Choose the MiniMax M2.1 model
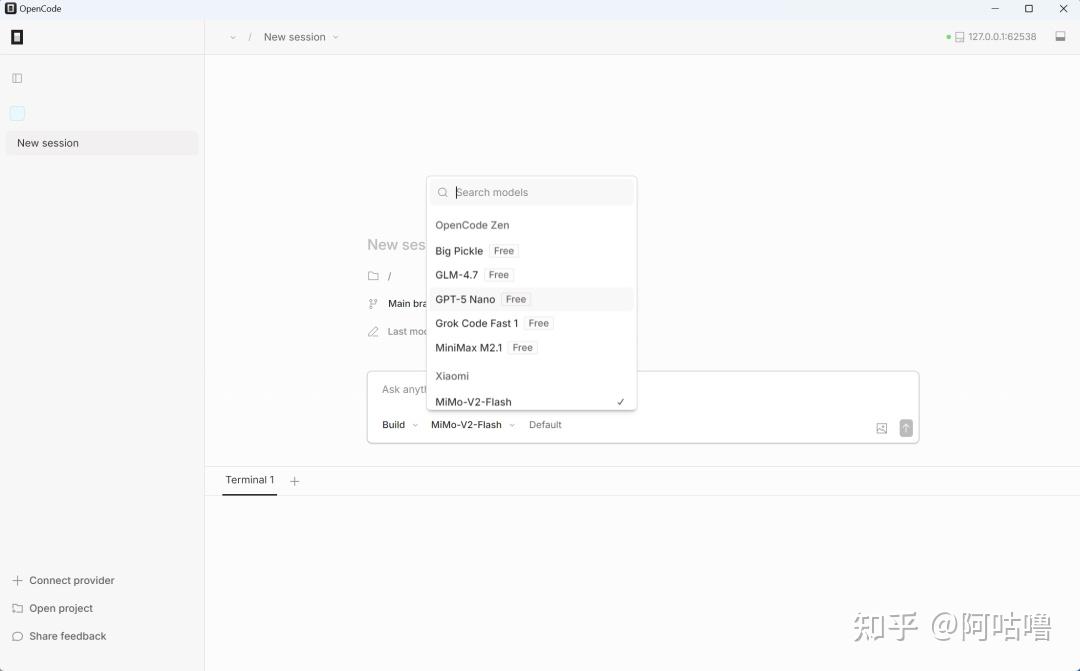Viewport: 1080px width, 671px height. click(x=532, y=348)
